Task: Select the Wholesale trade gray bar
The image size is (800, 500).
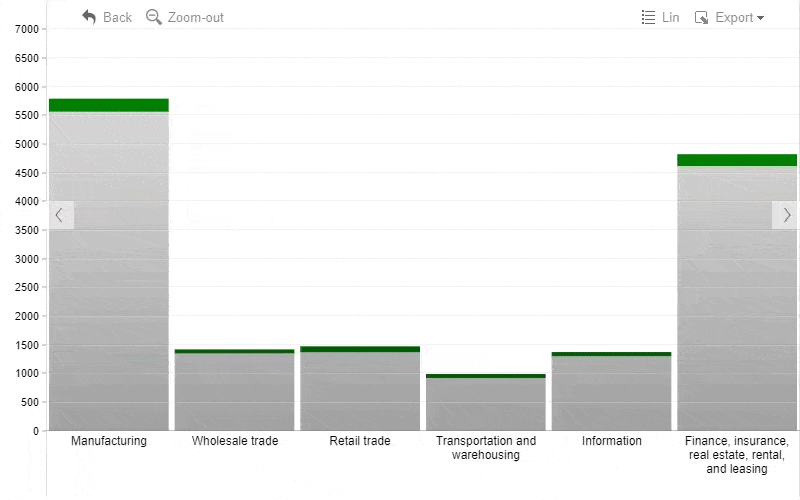Action: tap(235, 392)
